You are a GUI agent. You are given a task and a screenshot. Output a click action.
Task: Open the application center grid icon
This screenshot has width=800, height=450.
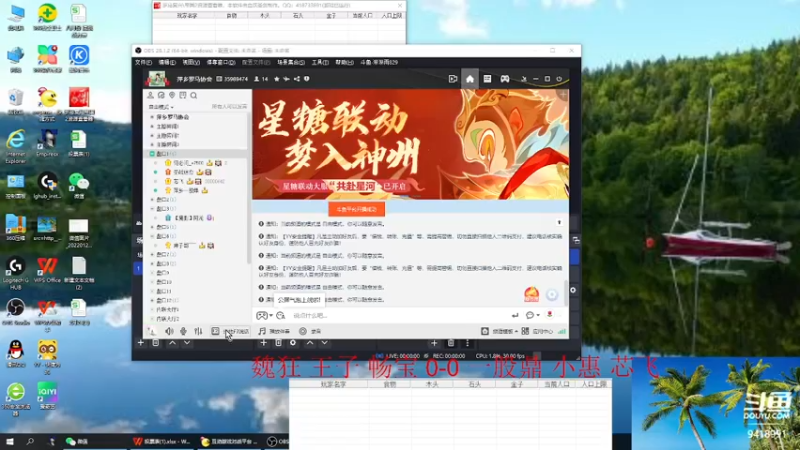tap(525, 332)
